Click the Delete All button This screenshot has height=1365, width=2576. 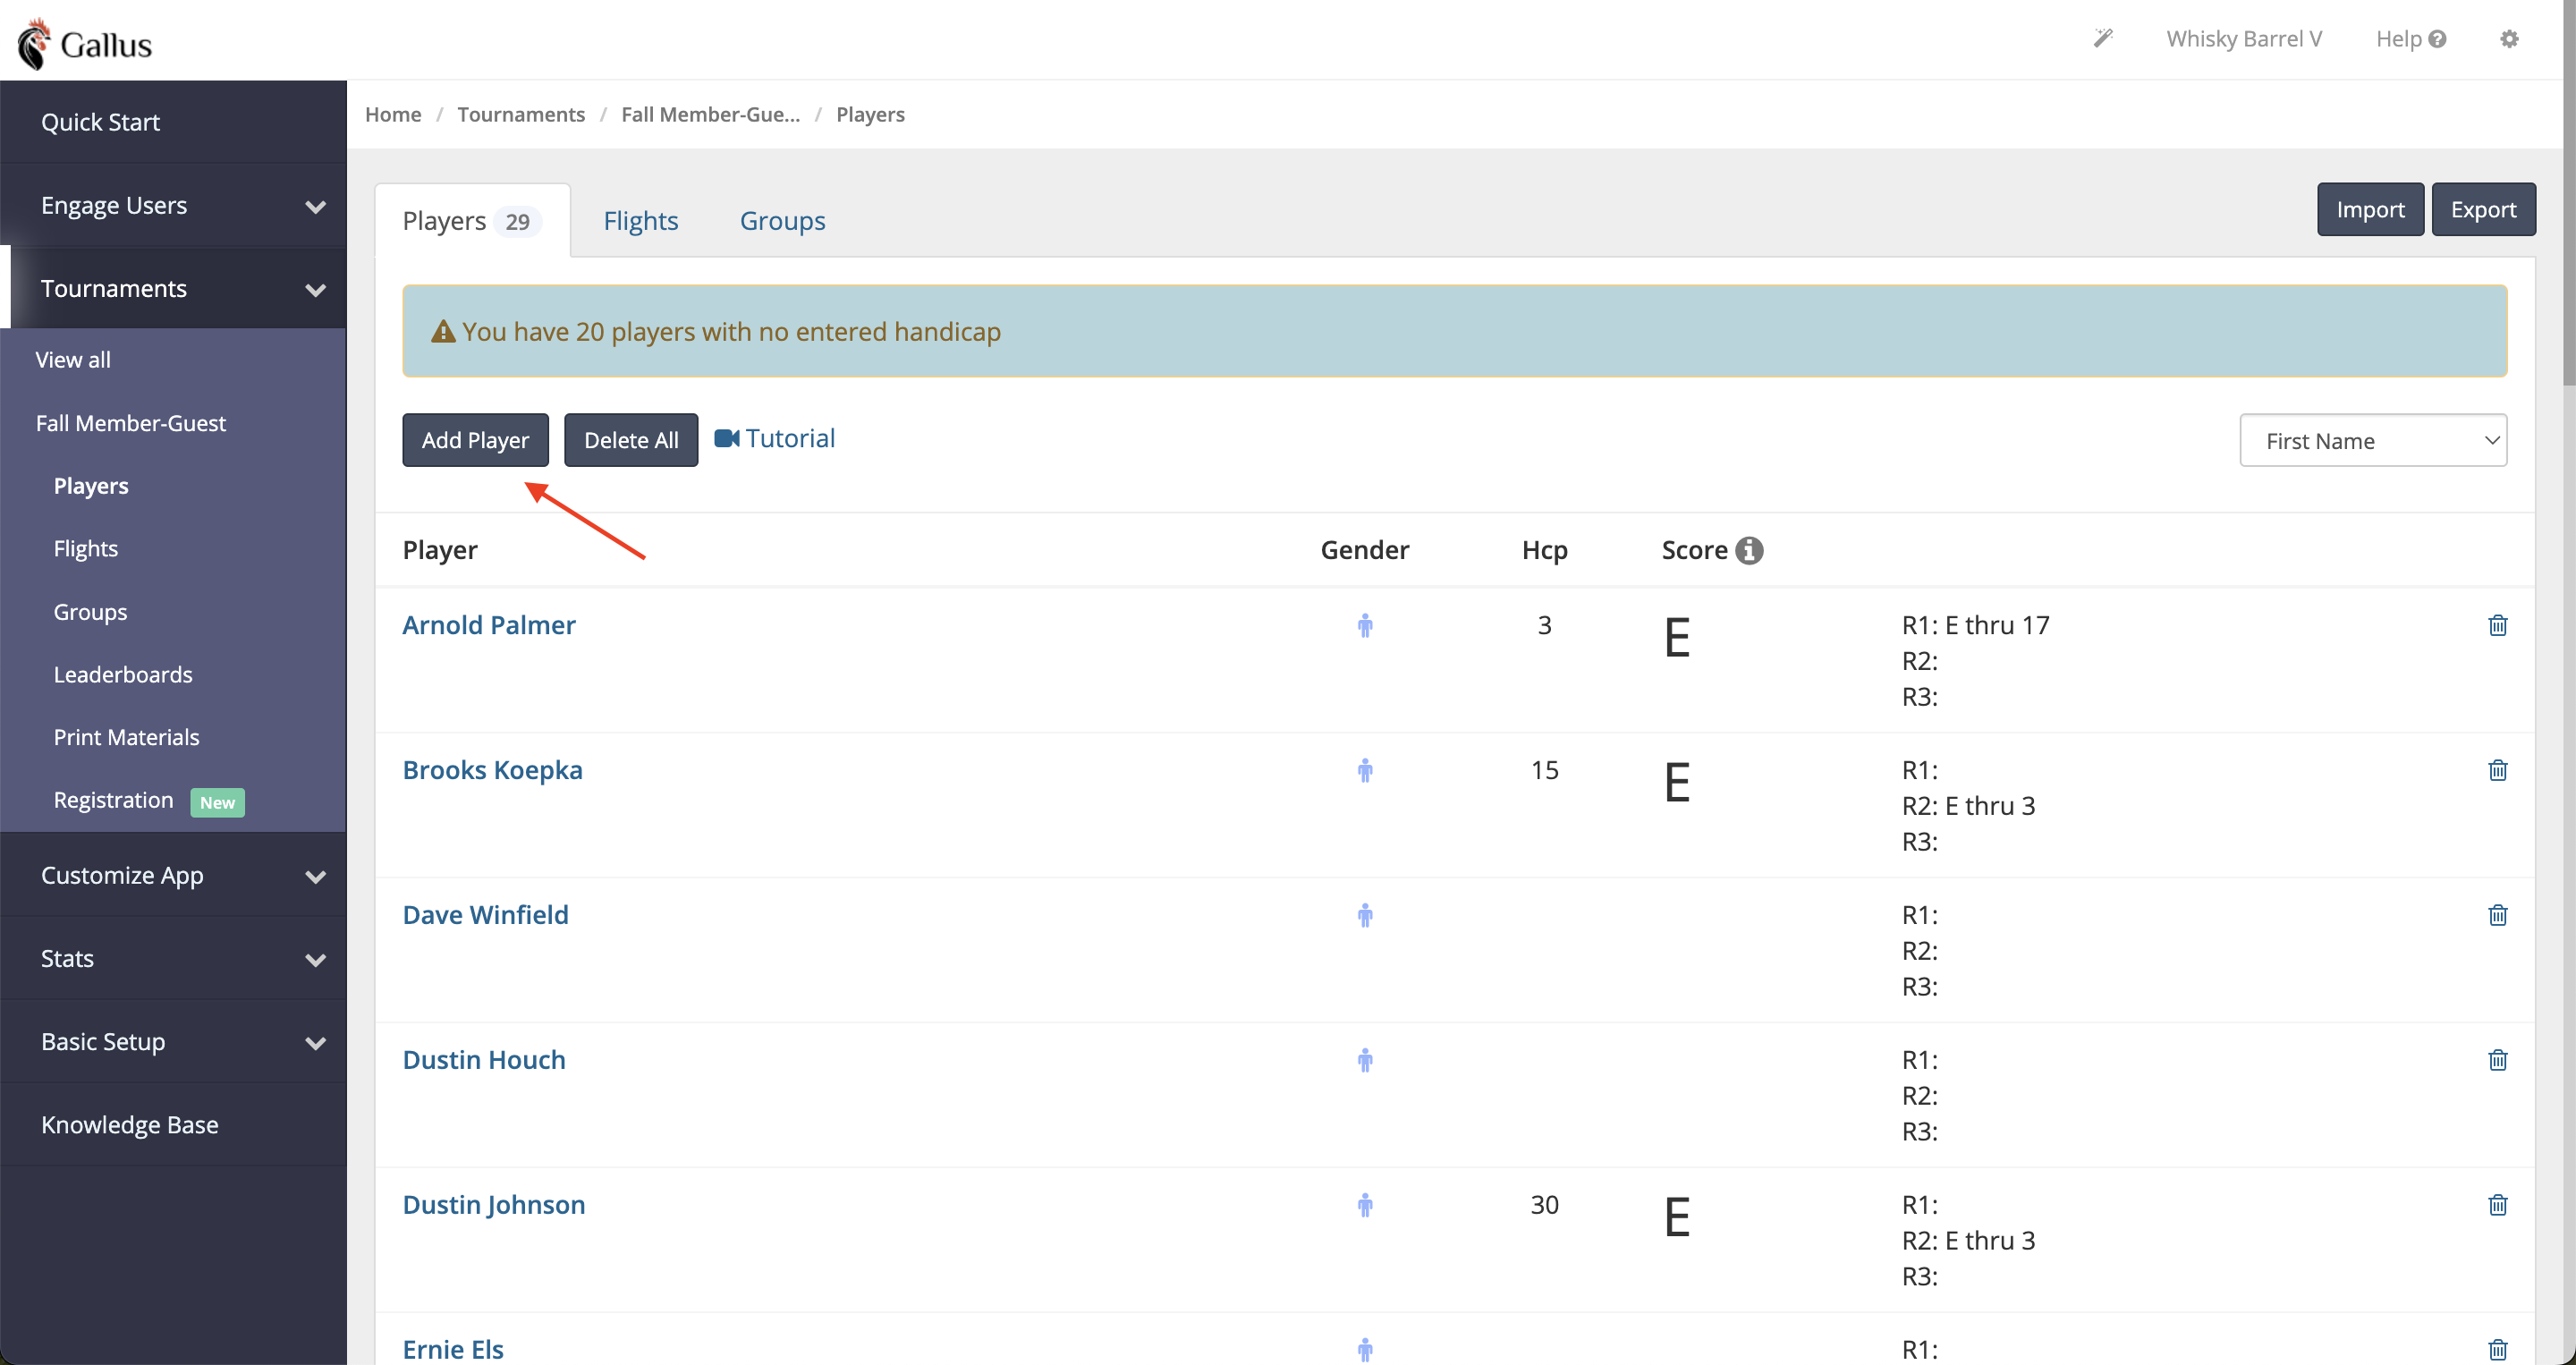pos(631,440)
